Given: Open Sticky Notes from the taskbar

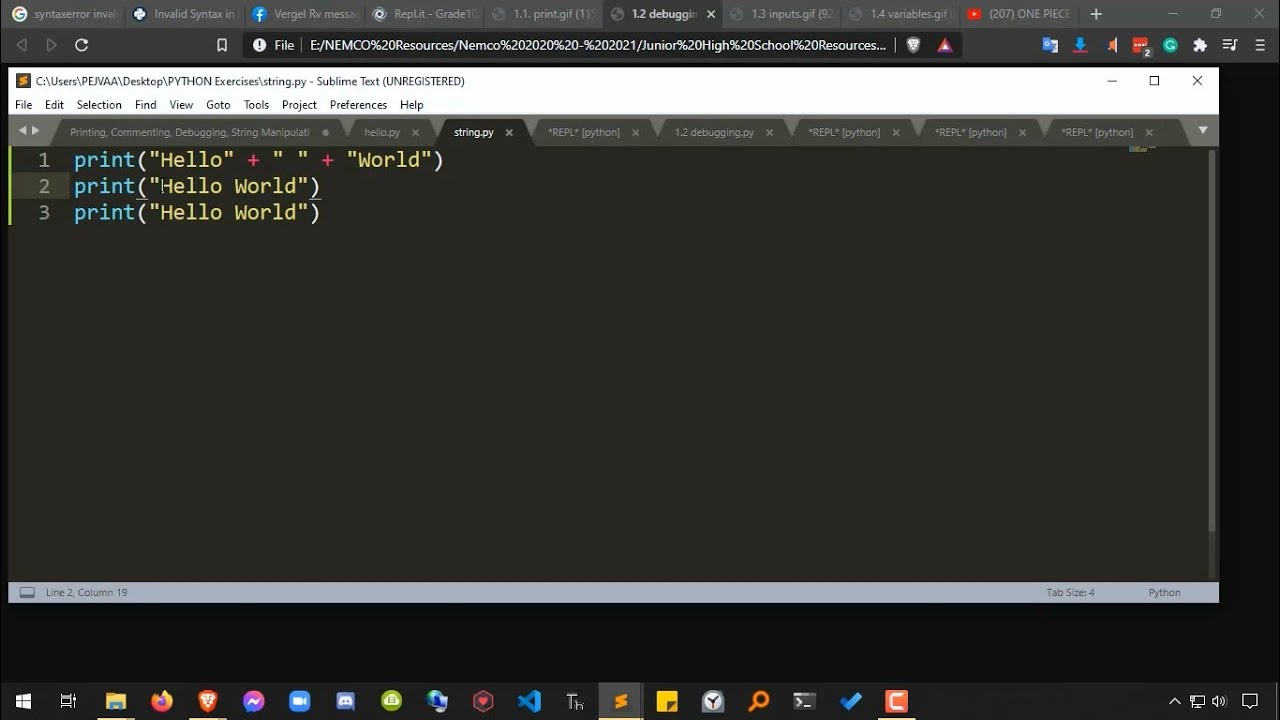Looking at the screenshot, I should pyautogui.click(x=667, y=701).
